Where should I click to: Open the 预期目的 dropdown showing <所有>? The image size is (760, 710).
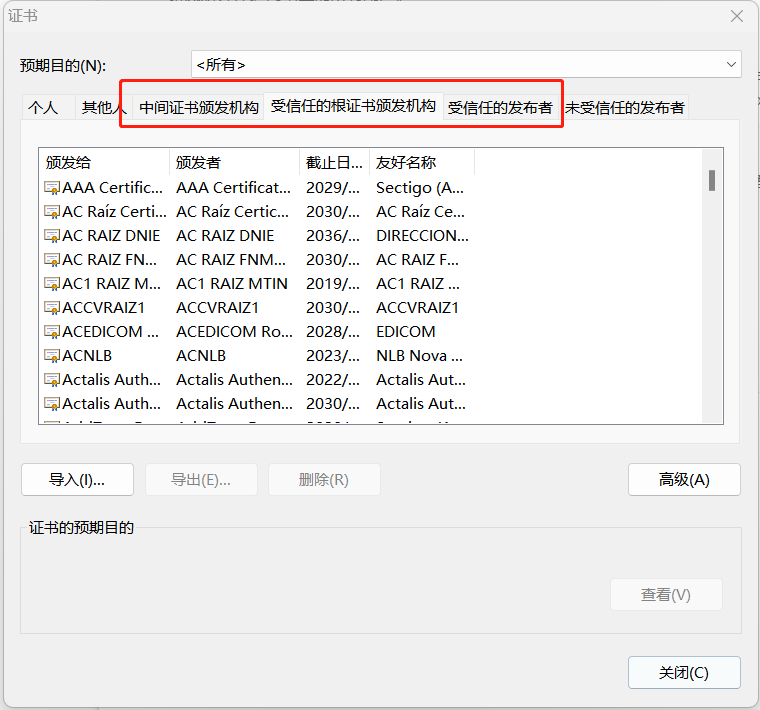[x=466, y=64]
